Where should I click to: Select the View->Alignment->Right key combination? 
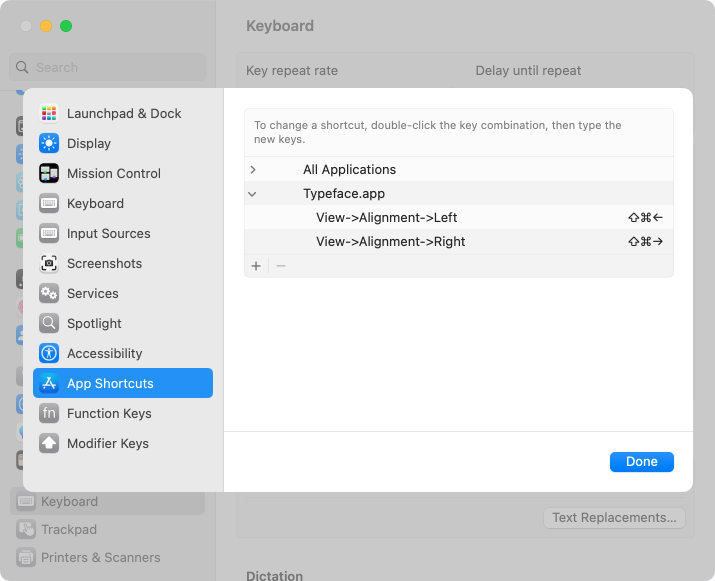(x=645, y=242)
